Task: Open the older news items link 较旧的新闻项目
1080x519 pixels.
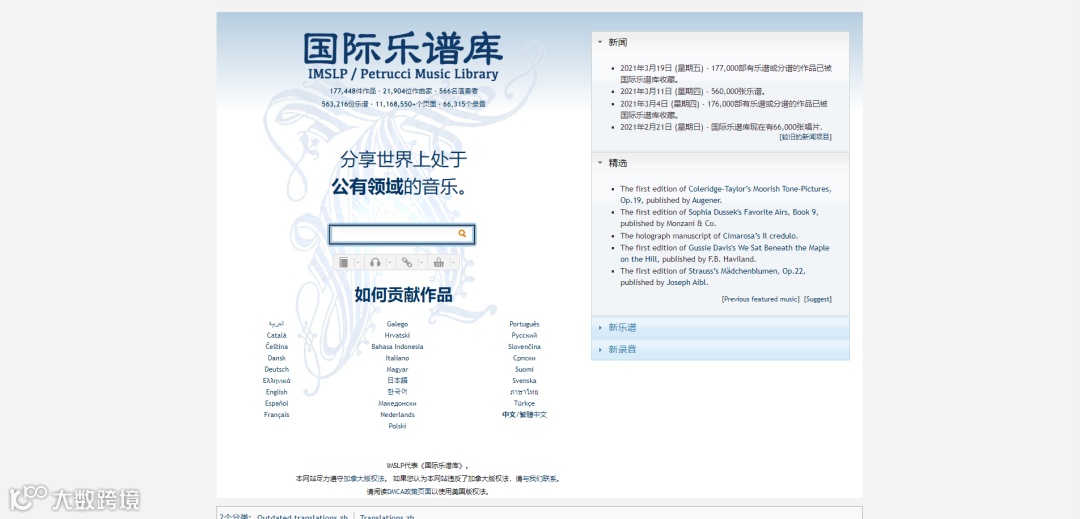Action: pyautogui.click(x=806, y=137)
